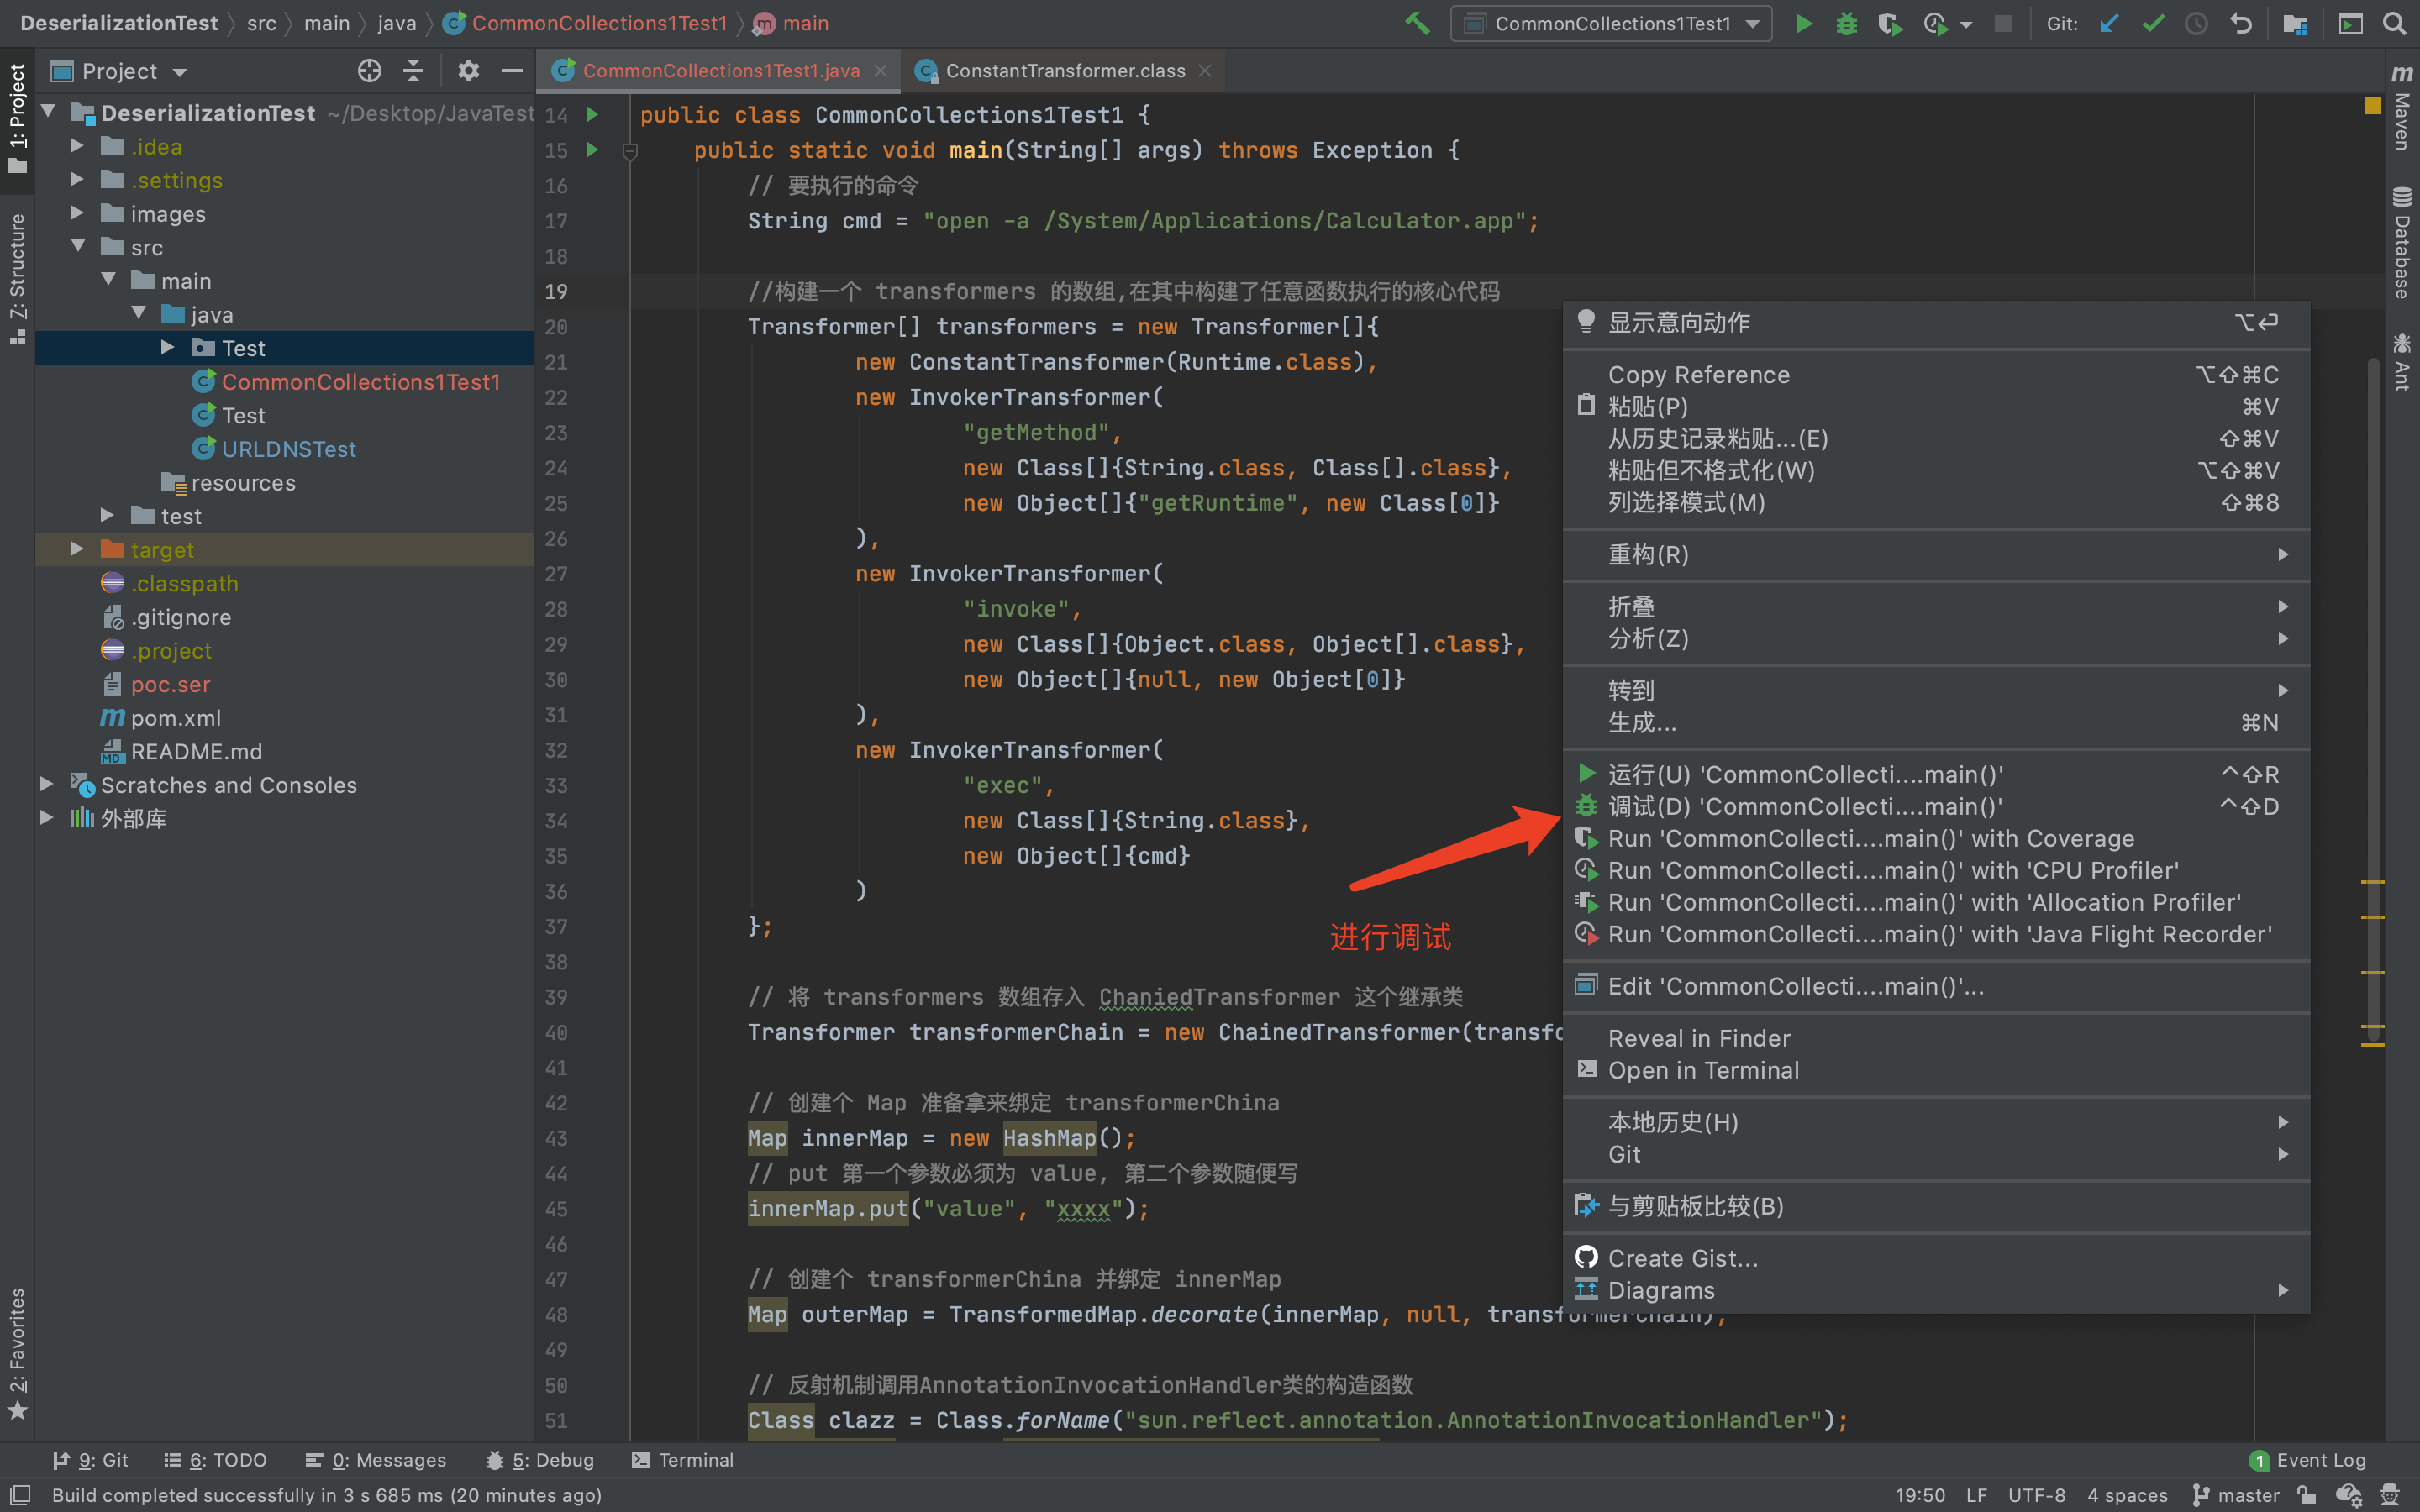Click the tool windows toggle in status corner
The width and height of the screenshot is (2420, 1512).
(20, 1494)
